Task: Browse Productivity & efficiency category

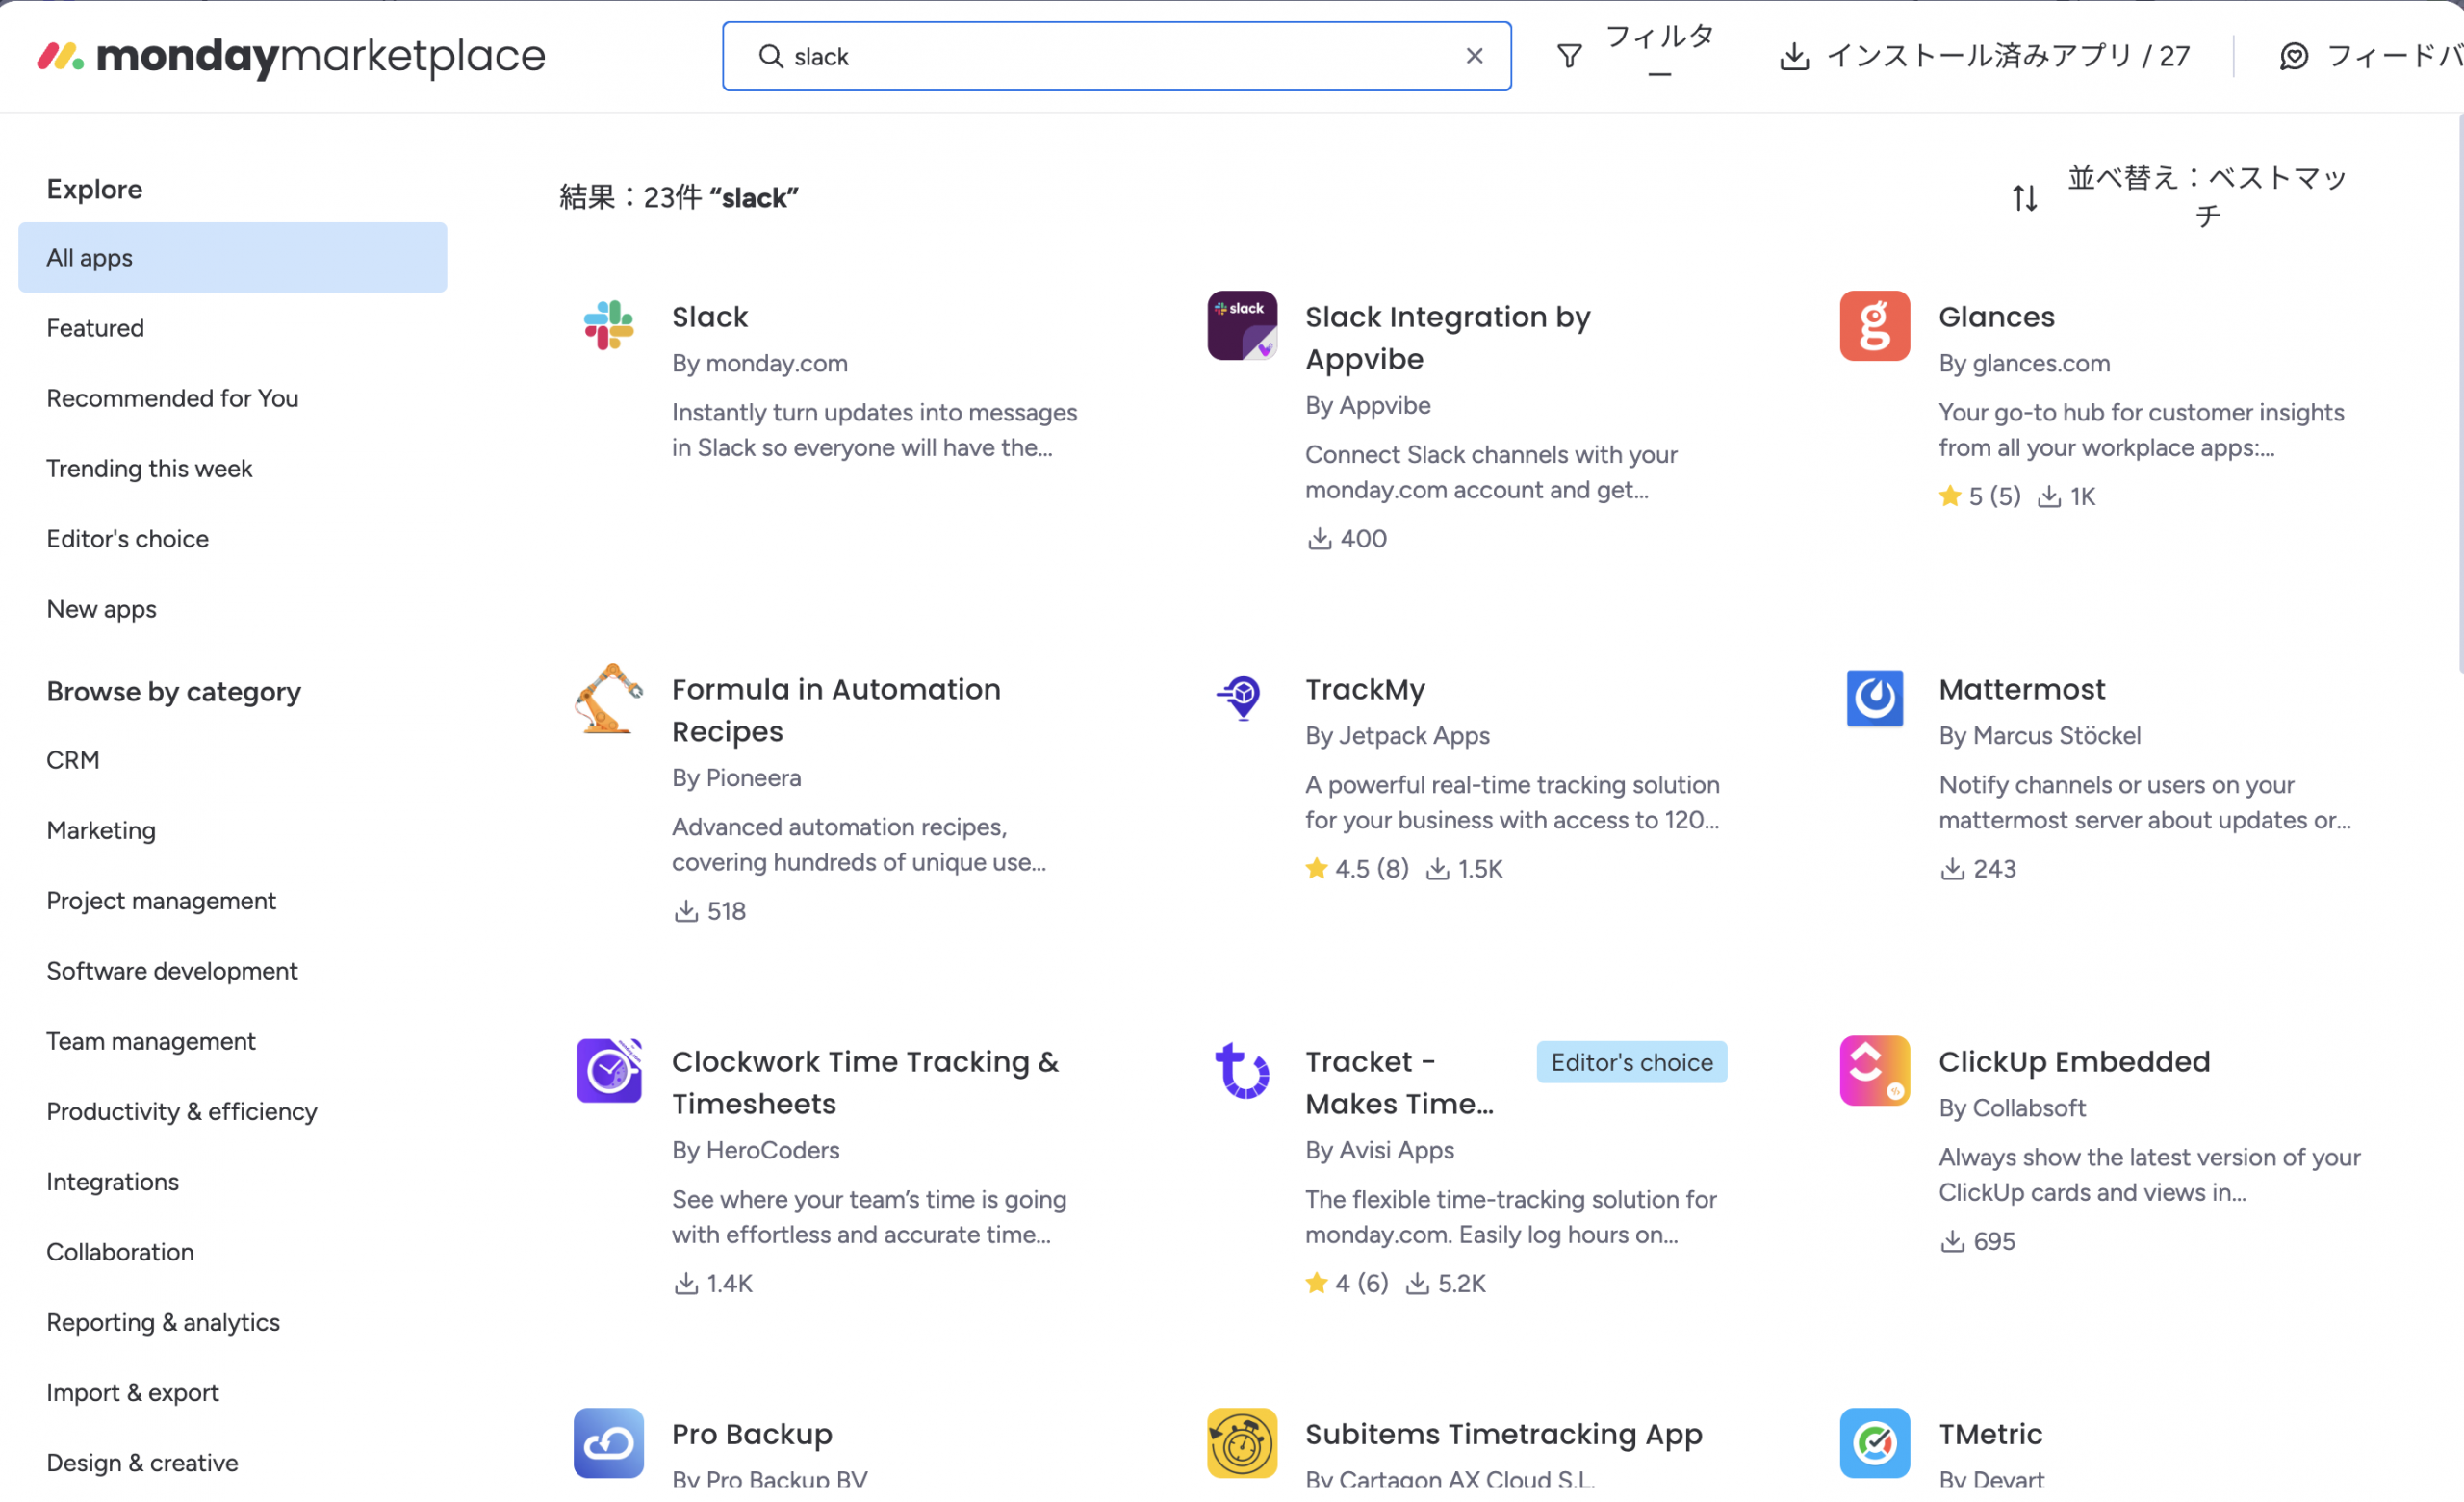Action: [182, 1111]
